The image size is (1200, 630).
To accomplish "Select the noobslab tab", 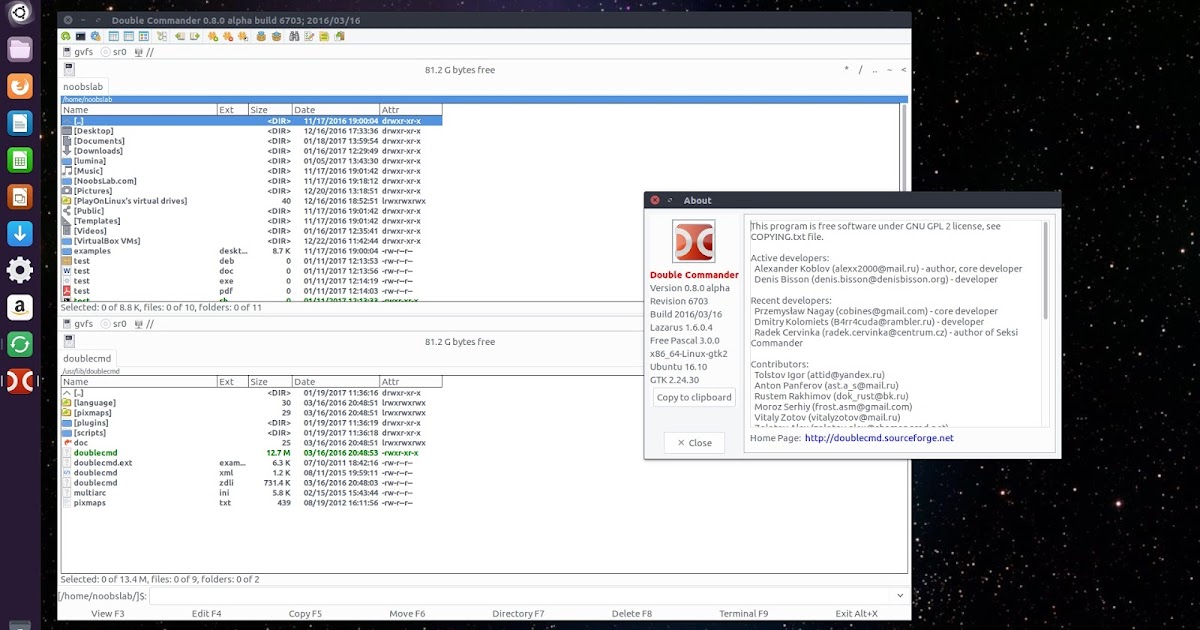I will [83, 87].
